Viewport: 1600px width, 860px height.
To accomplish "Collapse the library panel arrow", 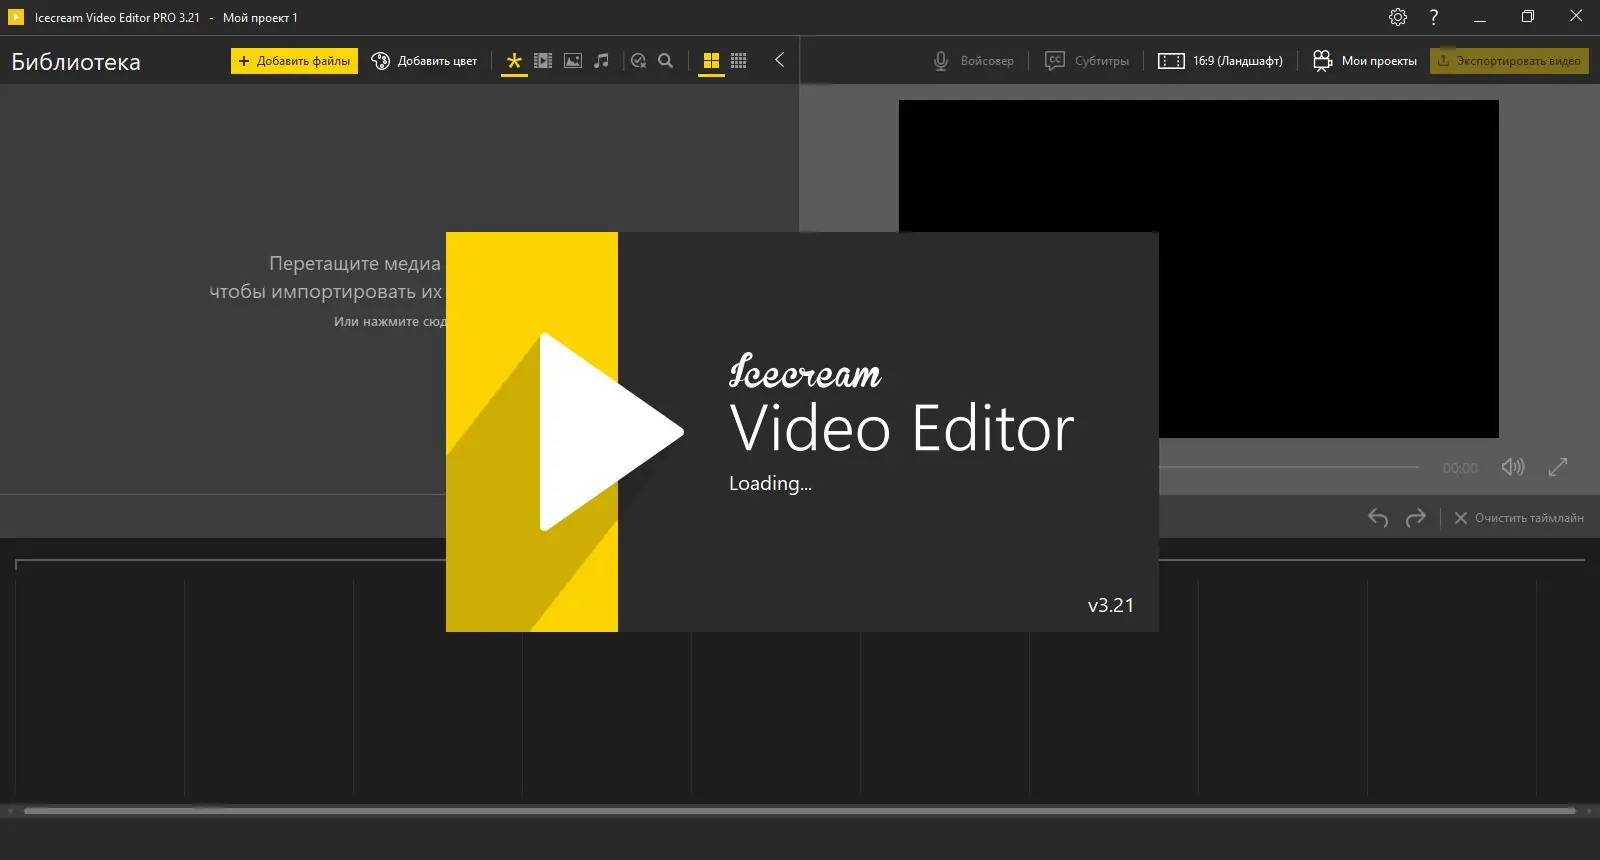I will (780, 60).
